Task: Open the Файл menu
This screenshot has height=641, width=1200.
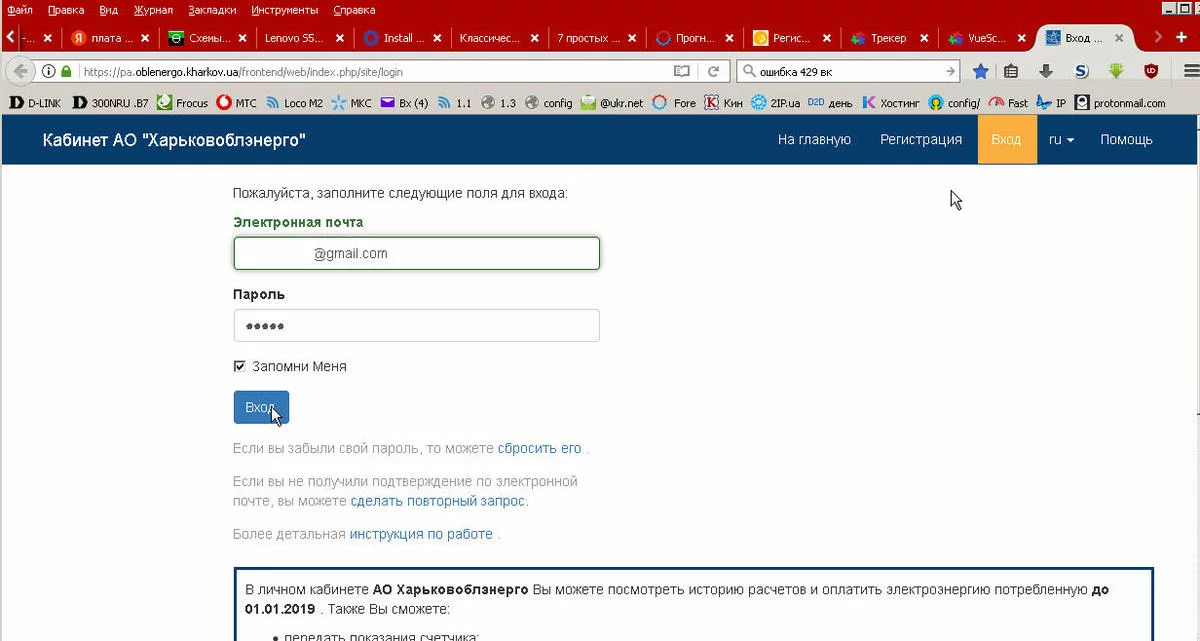Action: [x=20, y=10]
